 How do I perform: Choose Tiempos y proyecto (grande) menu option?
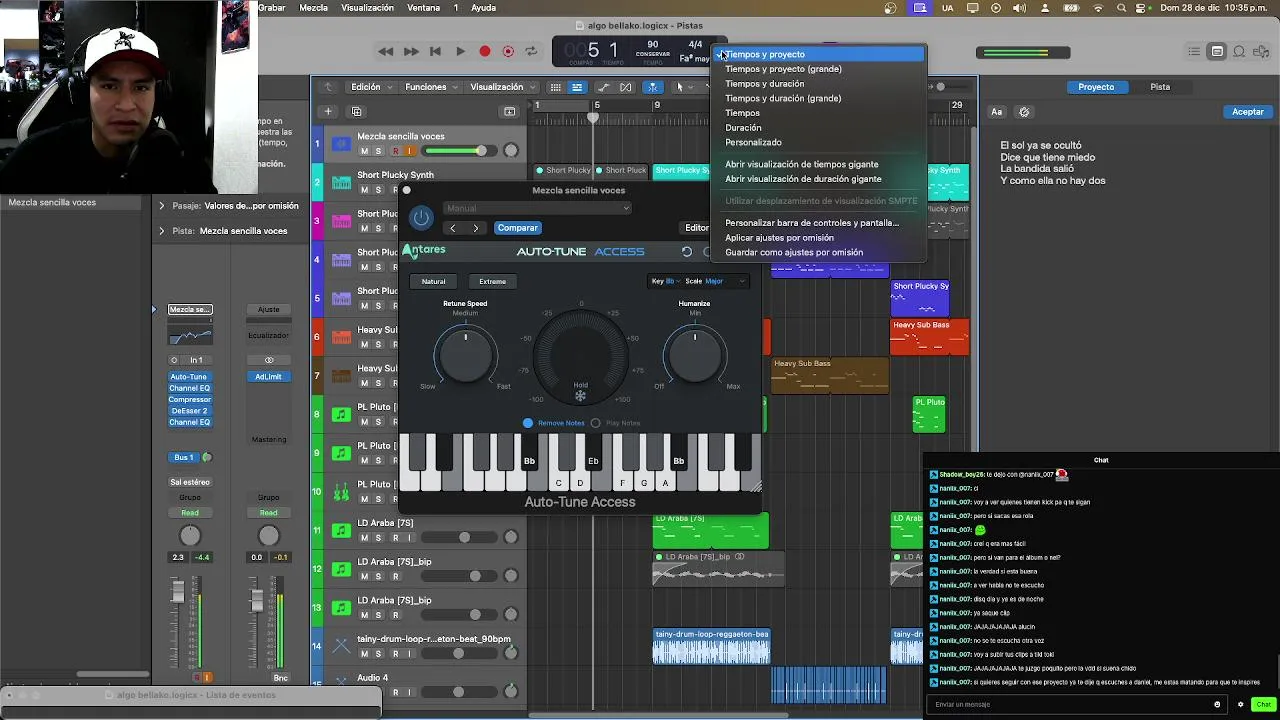pos(783,69)
